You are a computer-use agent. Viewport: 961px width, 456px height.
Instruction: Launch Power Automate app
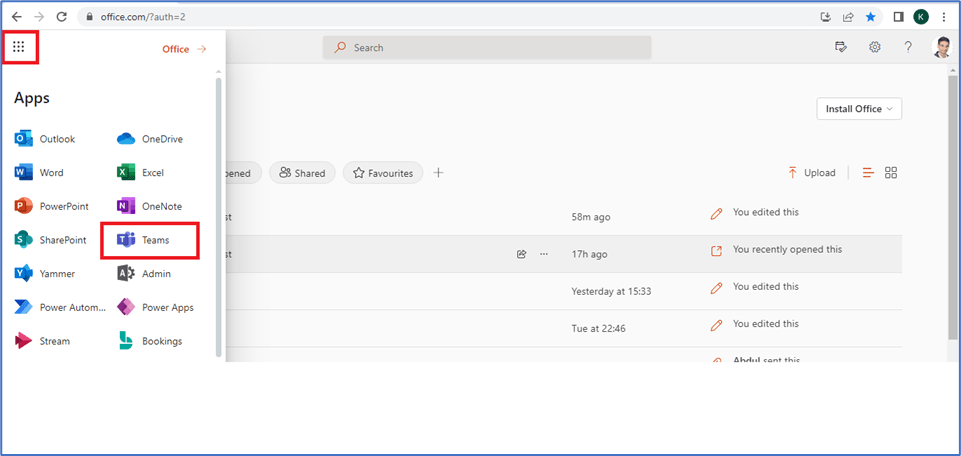tap(60, 308)
